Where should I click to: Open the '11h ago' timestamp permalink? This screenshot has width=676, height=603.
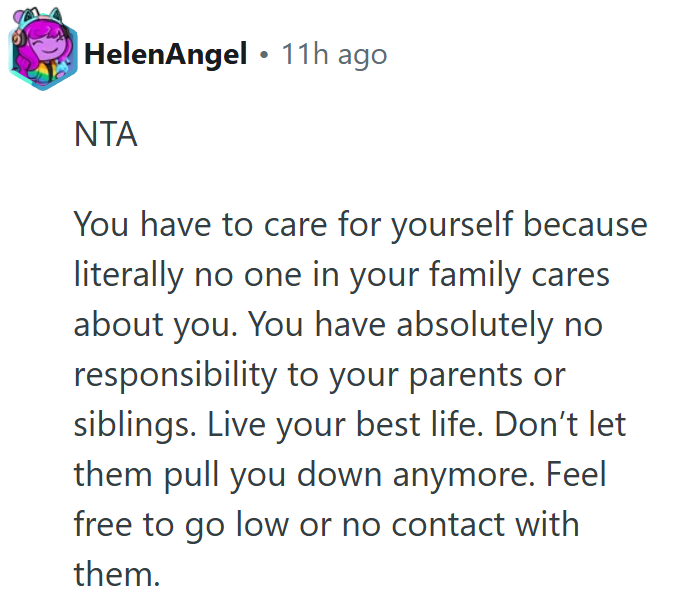(334, 55)
